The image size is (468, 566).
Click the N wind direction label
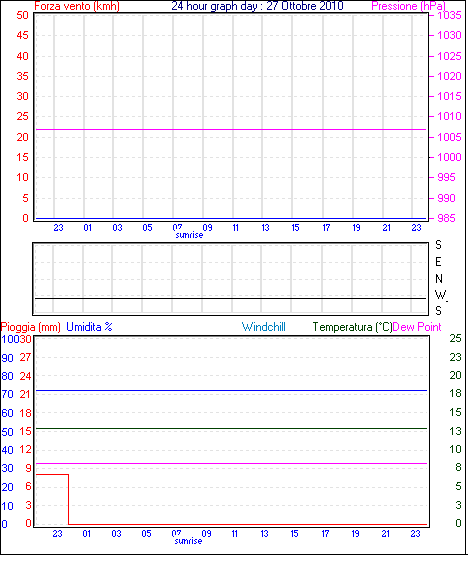438,279
